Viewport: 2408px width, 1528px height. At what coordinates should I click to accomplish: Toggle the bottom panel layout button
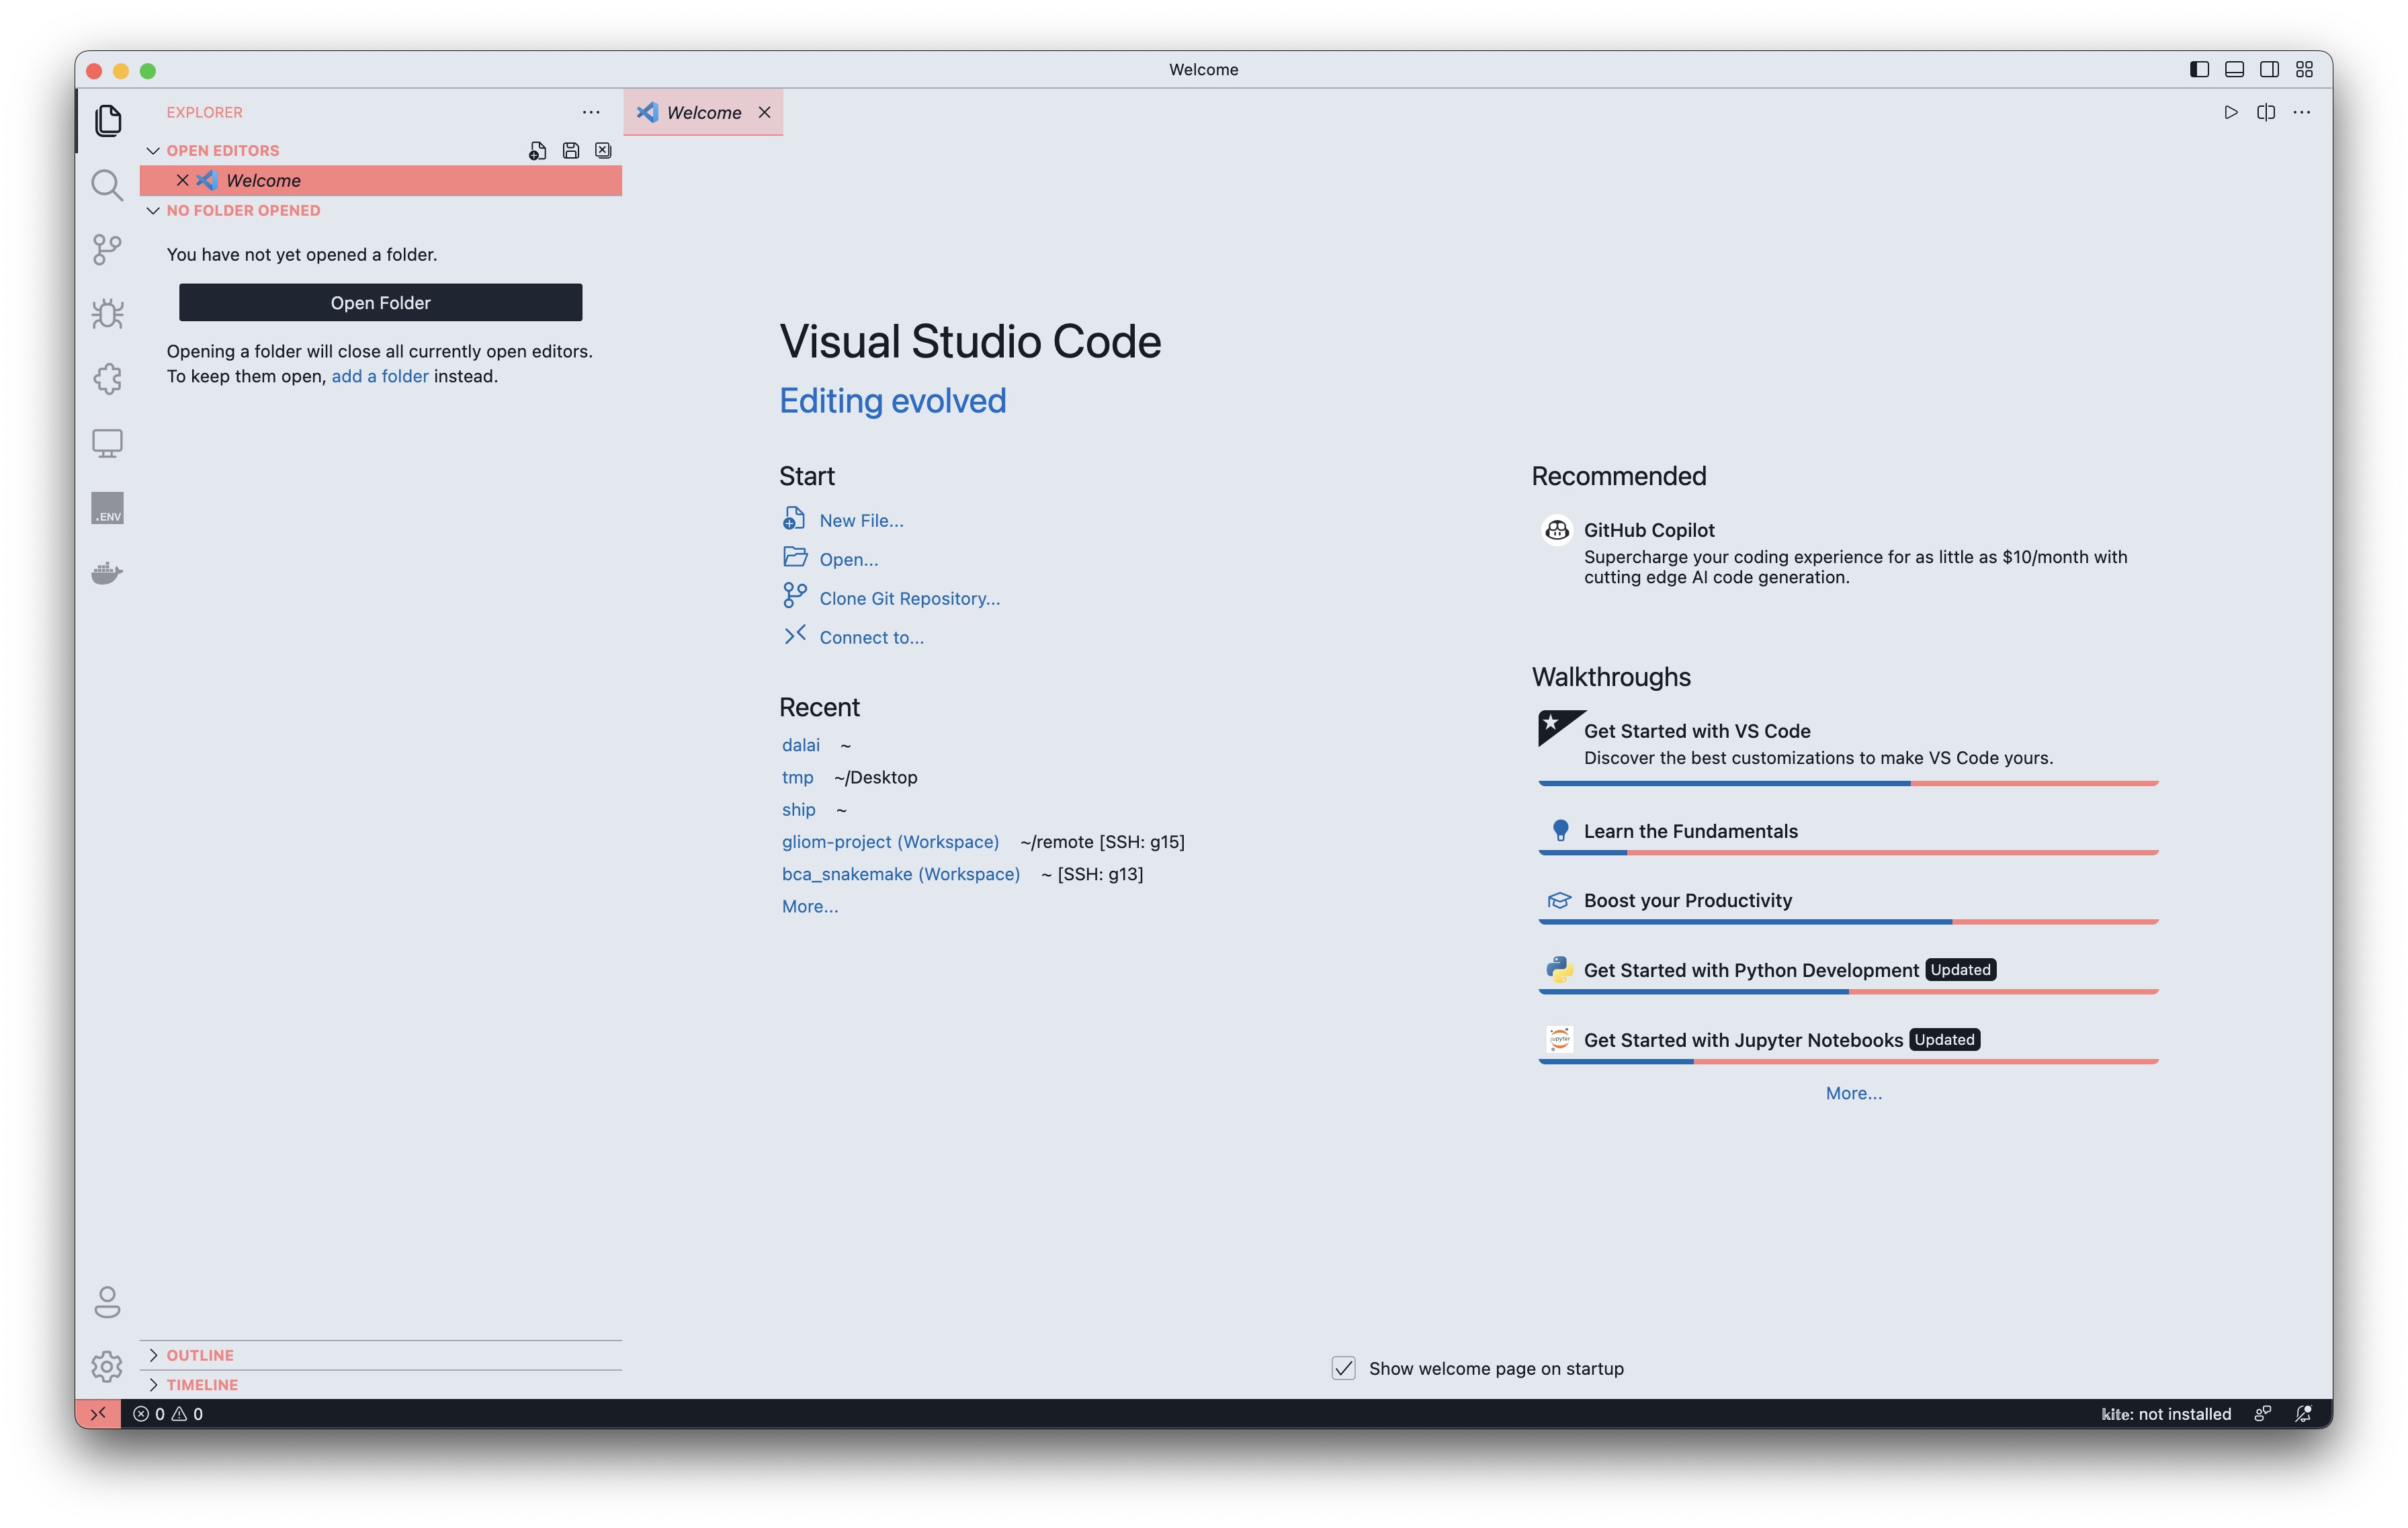point(2234,69)
